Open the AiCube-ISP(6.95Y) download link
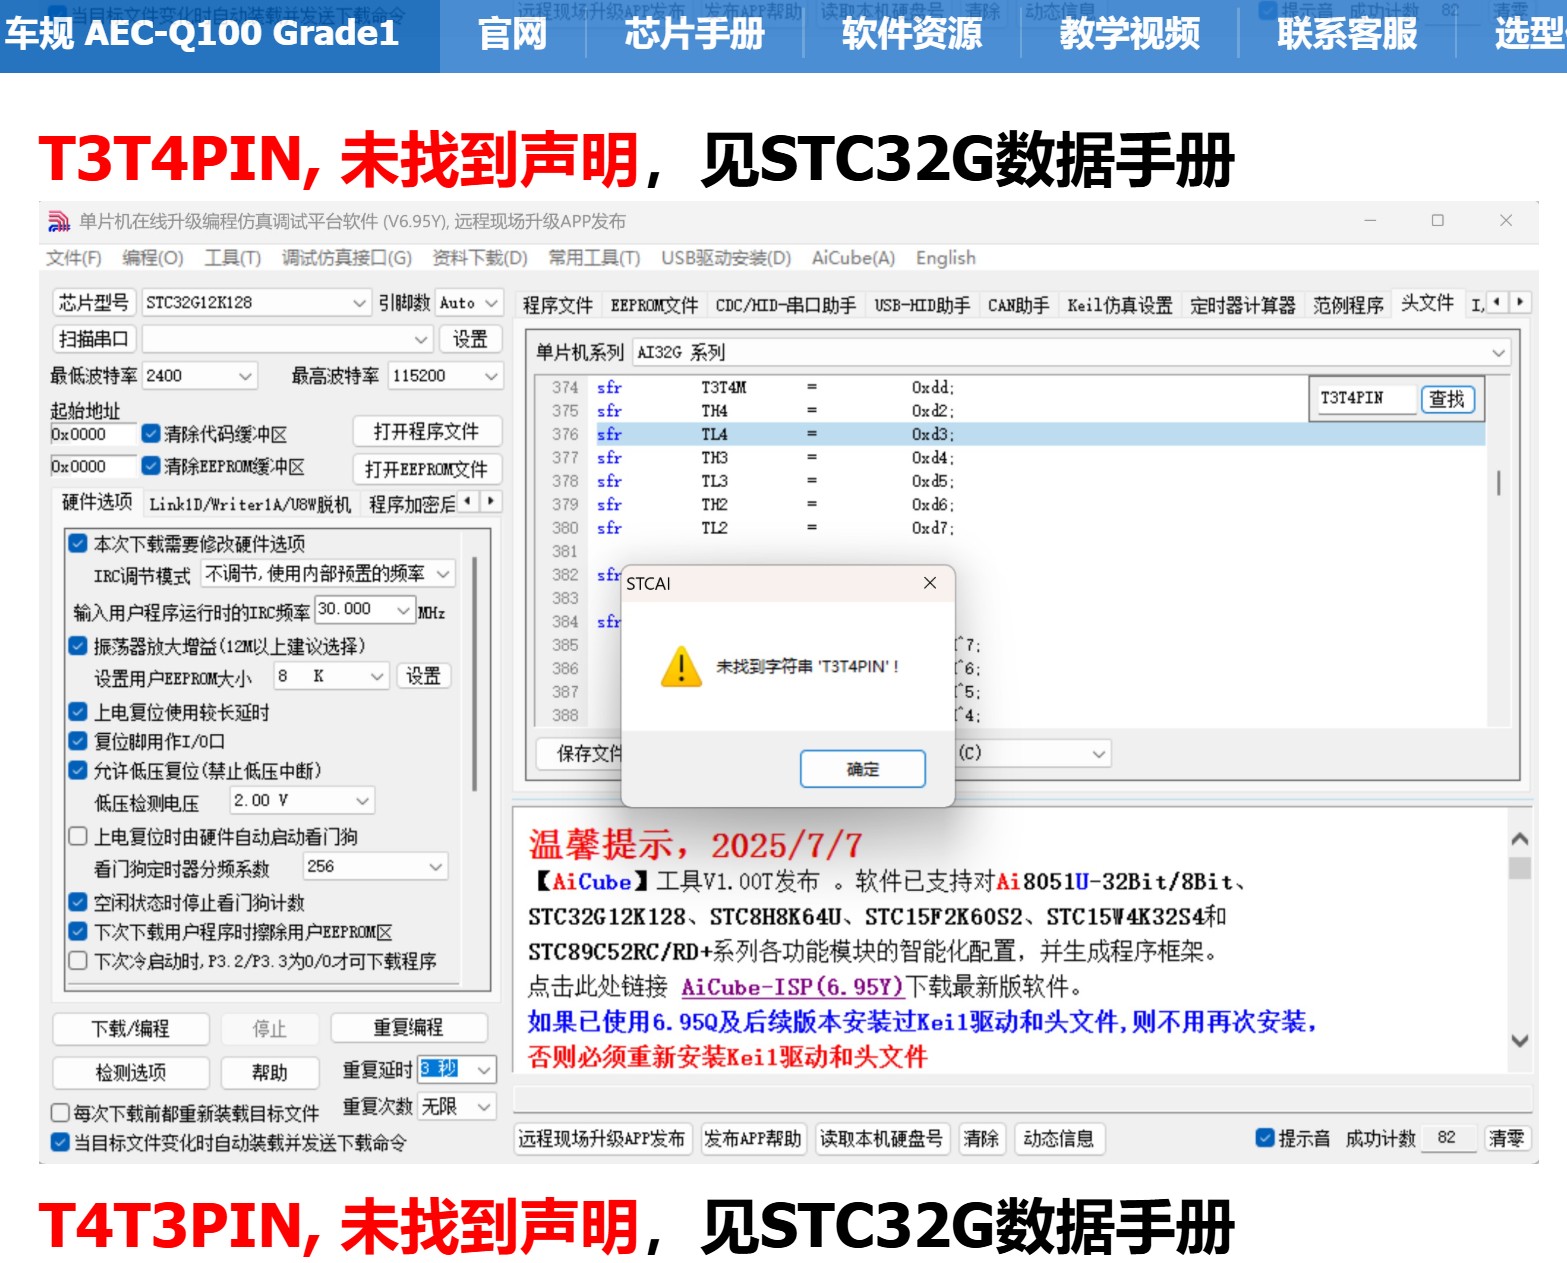This screenshot has height=1263, width=1567. coord(792,987)
